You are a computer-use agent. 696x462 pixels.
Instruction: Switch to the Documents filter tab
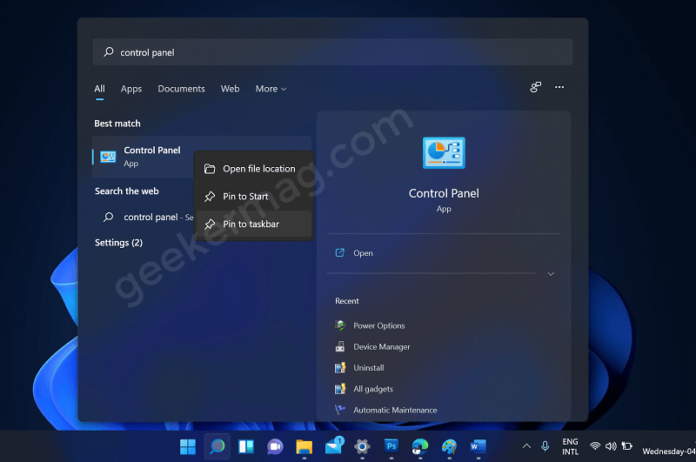point(181,89)
